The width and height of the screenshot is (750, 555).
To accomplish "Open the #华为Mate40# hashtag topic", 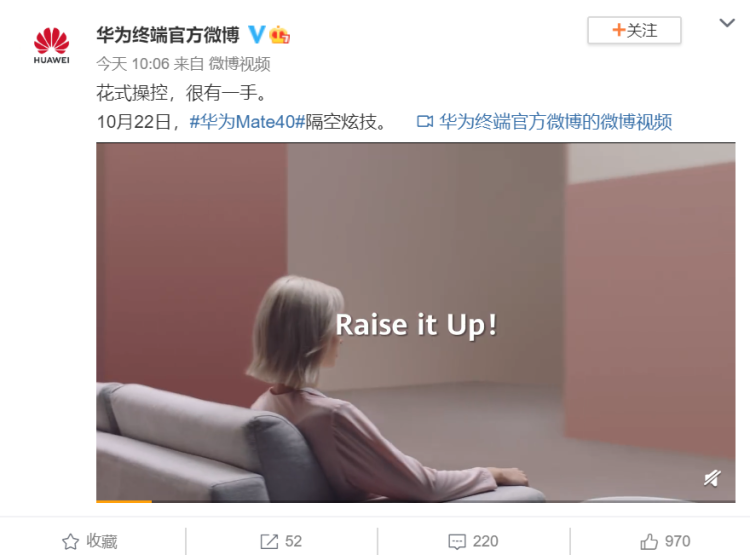I will [x=247, y=122].
